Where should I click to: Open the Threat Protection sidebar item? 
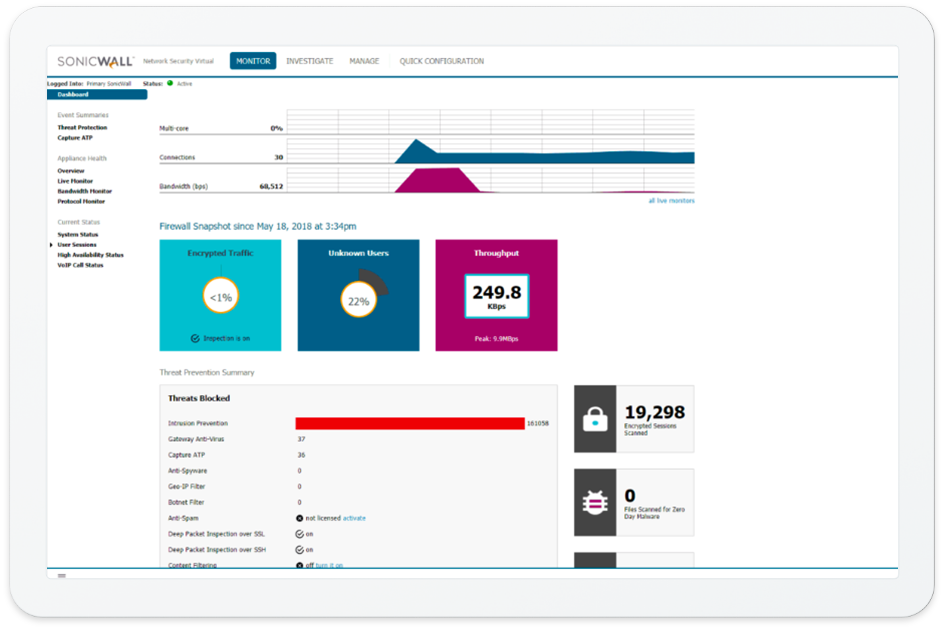pyautogui.click(x=82, y=128)
